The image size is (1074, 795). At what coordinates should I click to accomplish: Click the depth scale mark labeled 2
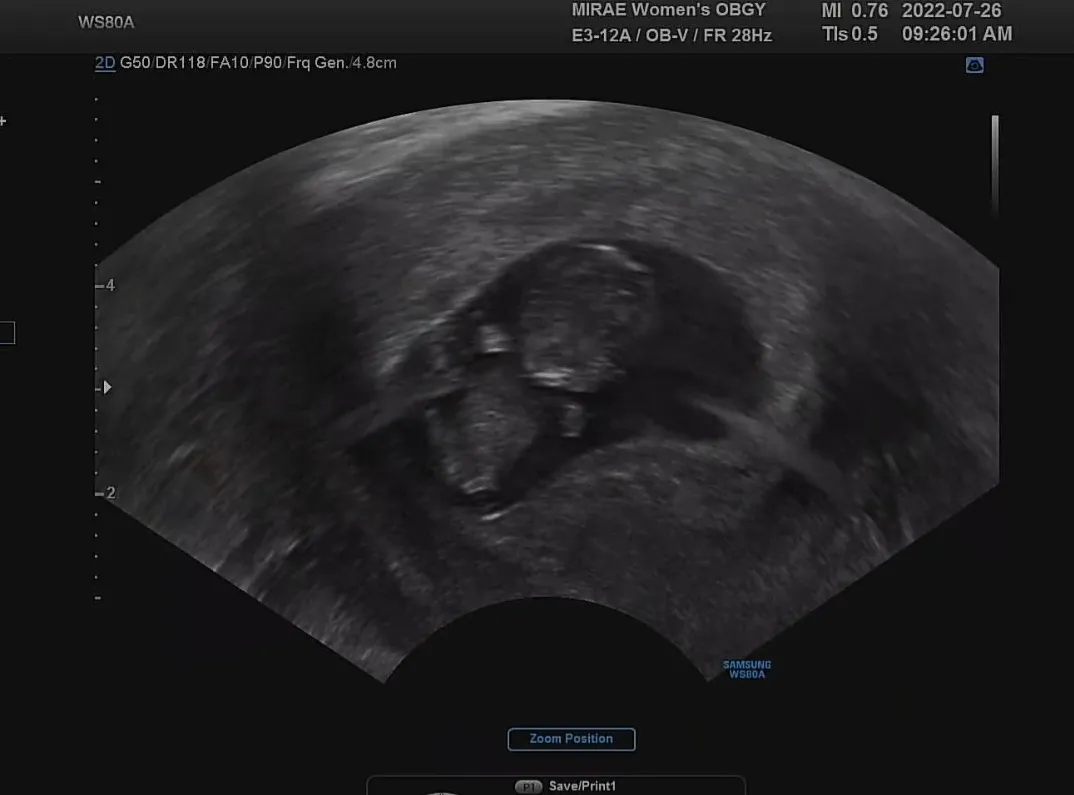pos(106,493)
